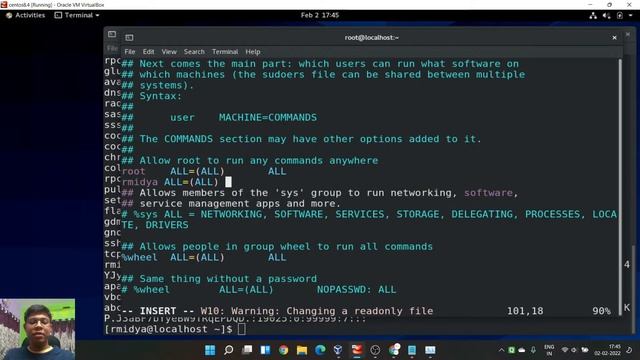This screenshot has height=360, width=640.
Task: Open the Search menu in terminal
Action: pos(194,52)
